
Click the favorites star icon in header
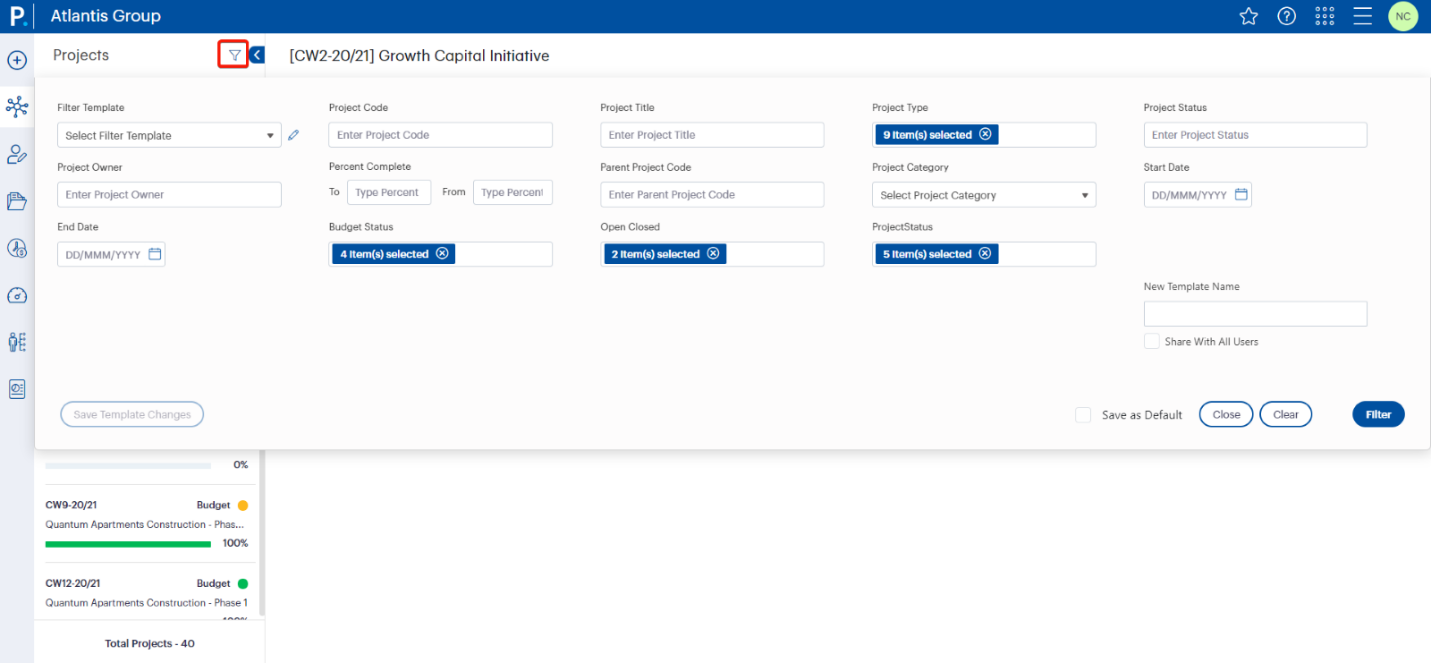(x=1248, y=16)
